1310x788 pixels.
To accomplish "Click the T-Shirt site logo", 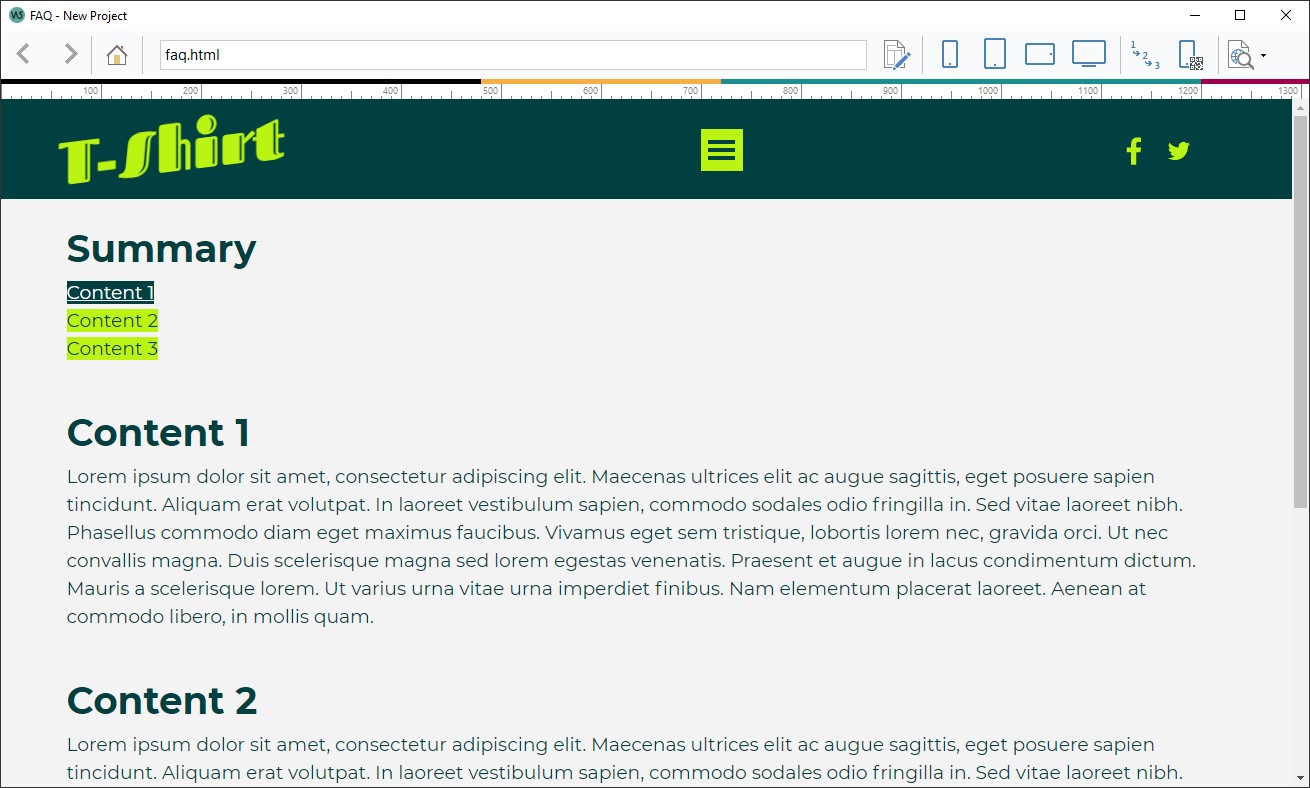I will click(170, 148).
